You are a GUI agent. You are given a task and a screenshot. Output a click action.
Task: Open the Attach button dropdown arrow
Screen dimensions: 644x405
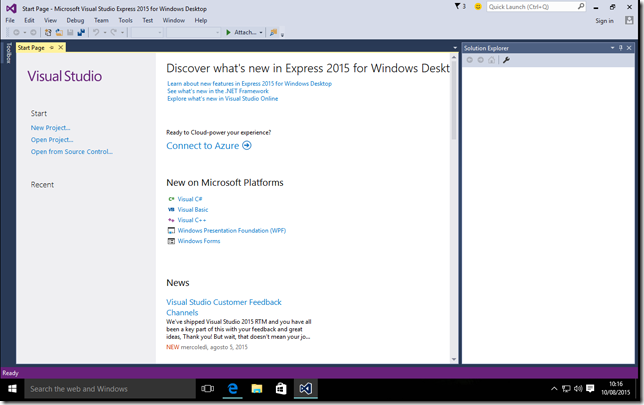262,32
